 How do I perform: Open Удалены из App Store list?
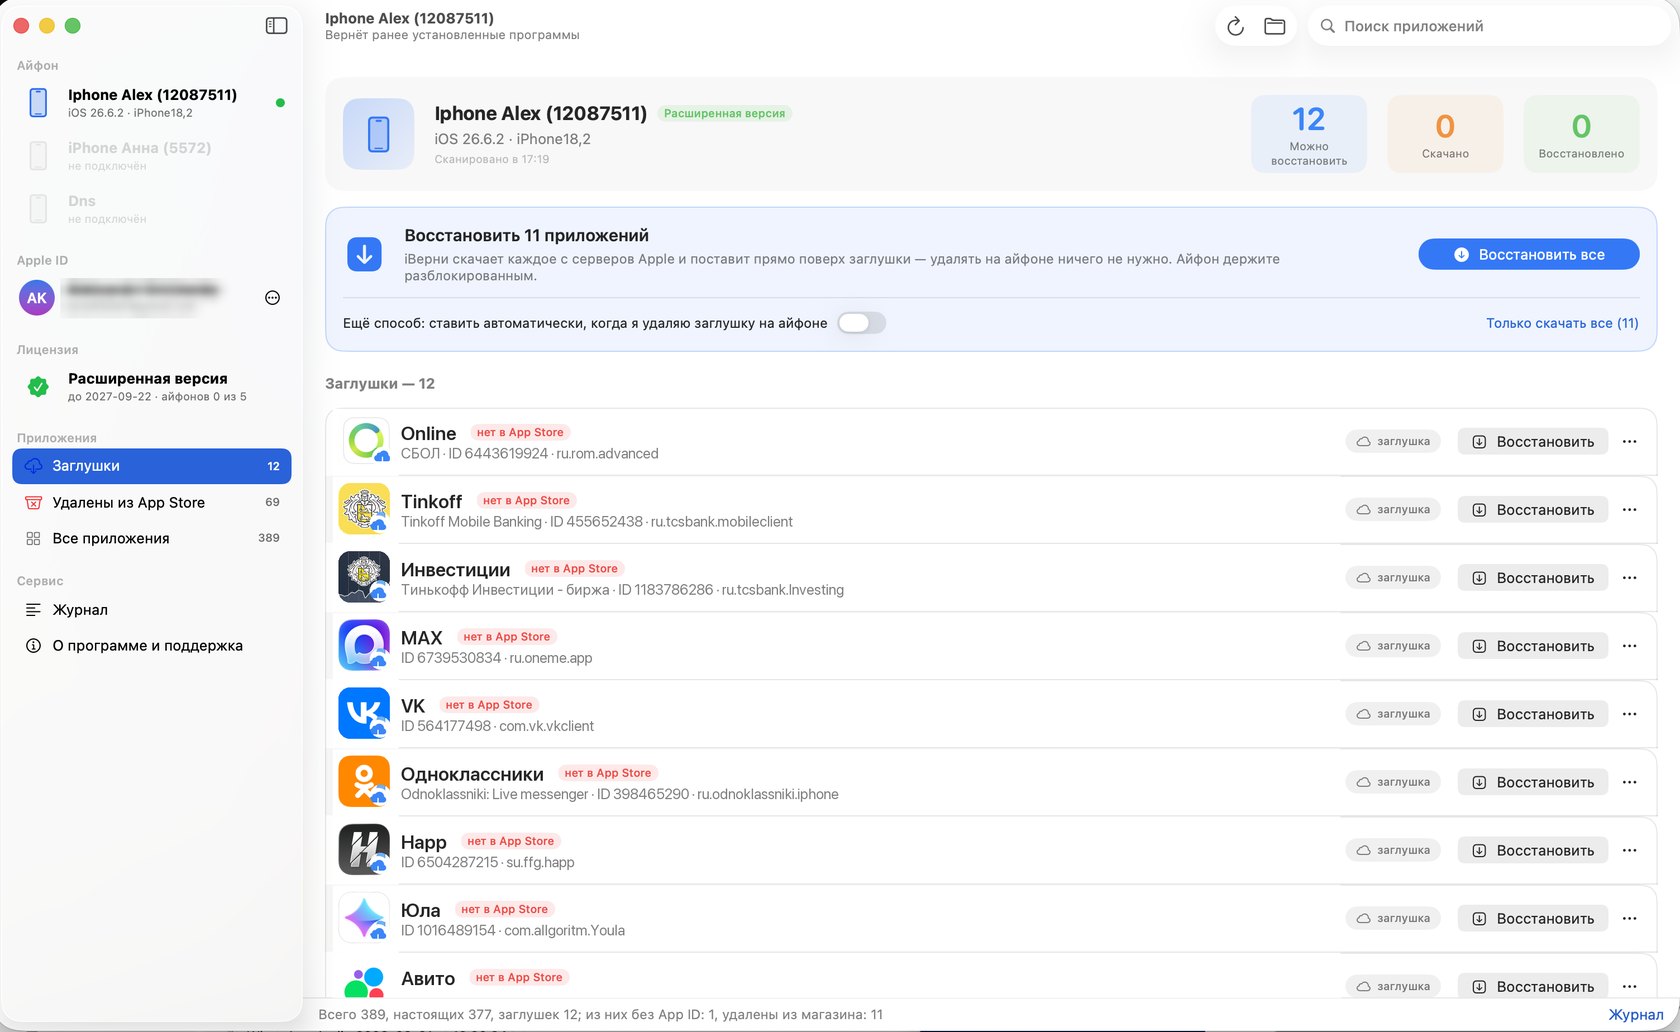click(x=152, y=502)
